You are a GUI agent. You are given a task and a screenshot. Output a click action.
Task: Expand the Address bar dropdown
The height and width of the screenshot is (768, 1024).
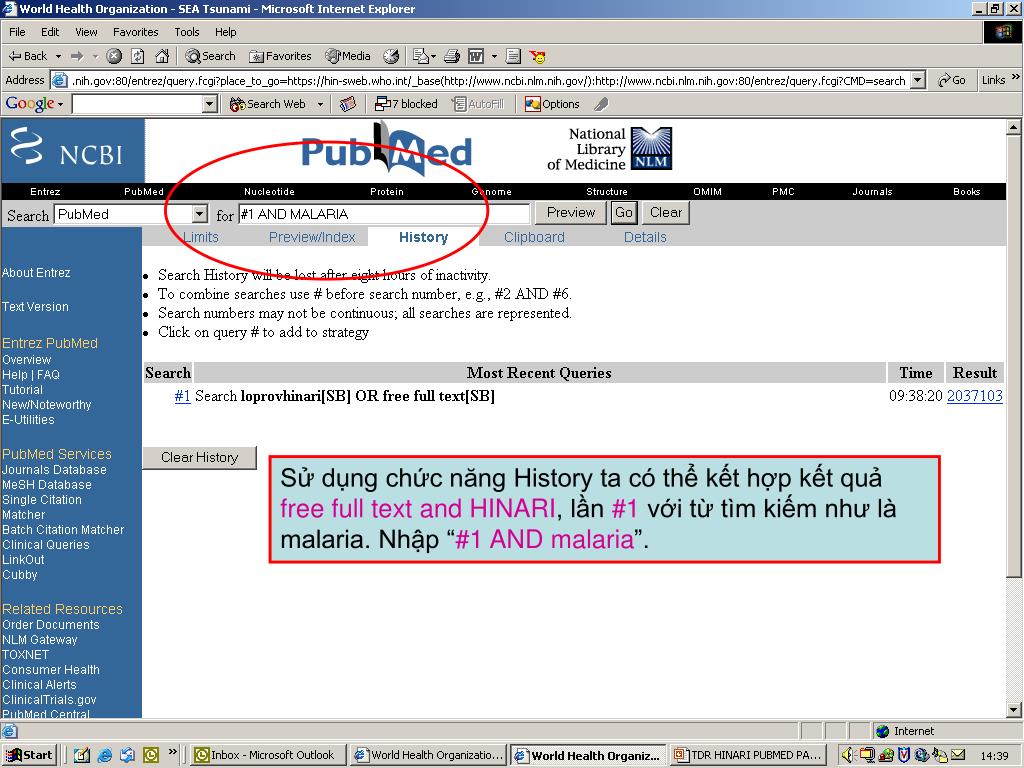(918, 80)
